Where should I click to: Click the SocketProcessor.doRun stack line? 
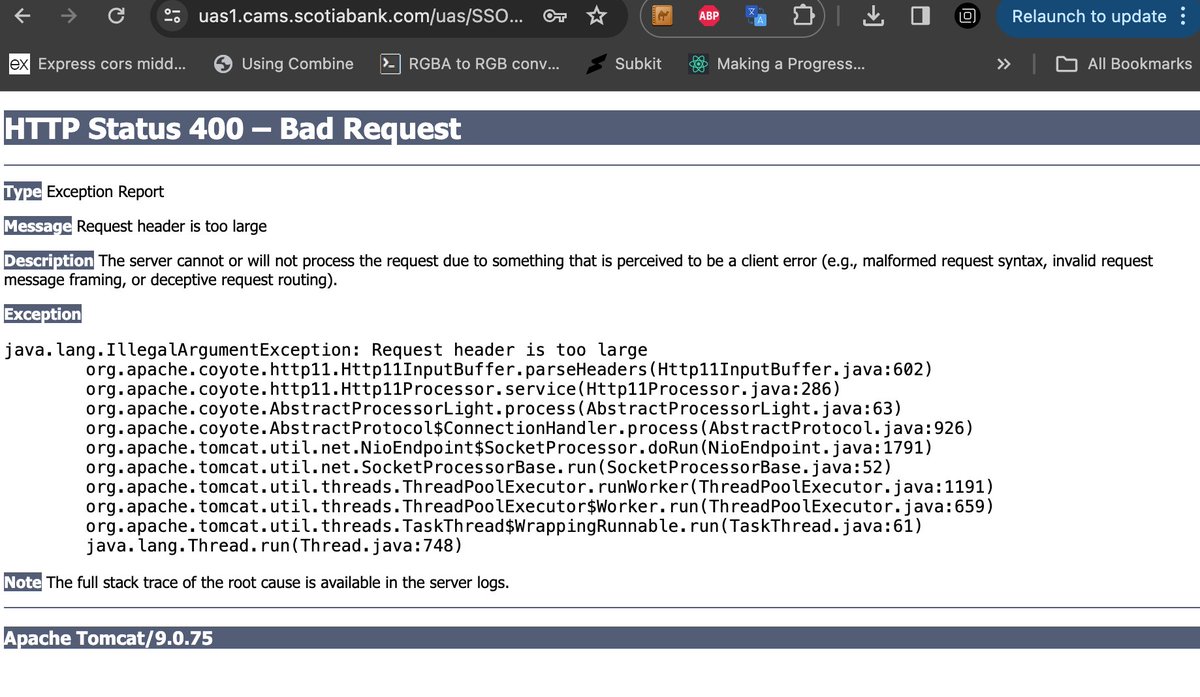point(509,448)
